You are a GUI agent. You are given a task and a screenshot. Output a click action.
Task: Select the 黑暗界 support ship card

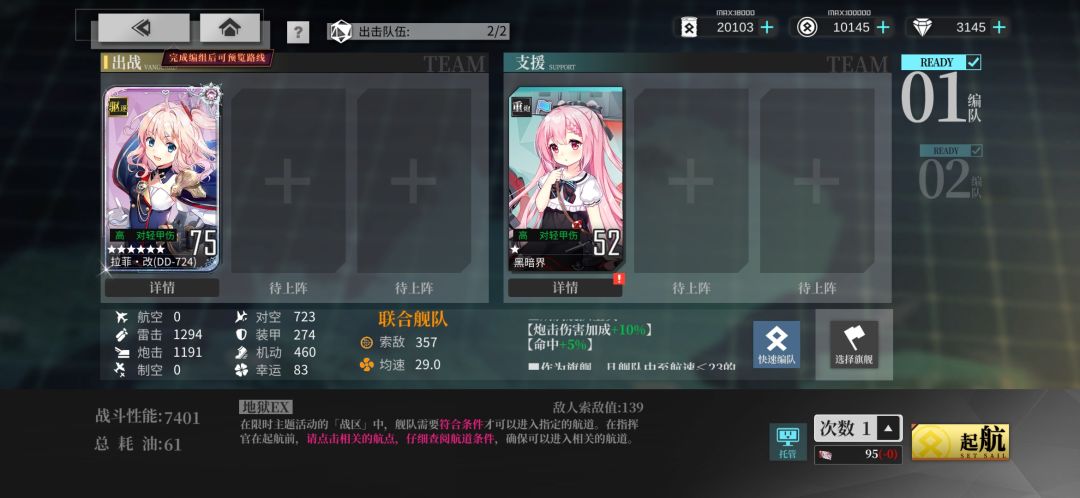point(565,179)
